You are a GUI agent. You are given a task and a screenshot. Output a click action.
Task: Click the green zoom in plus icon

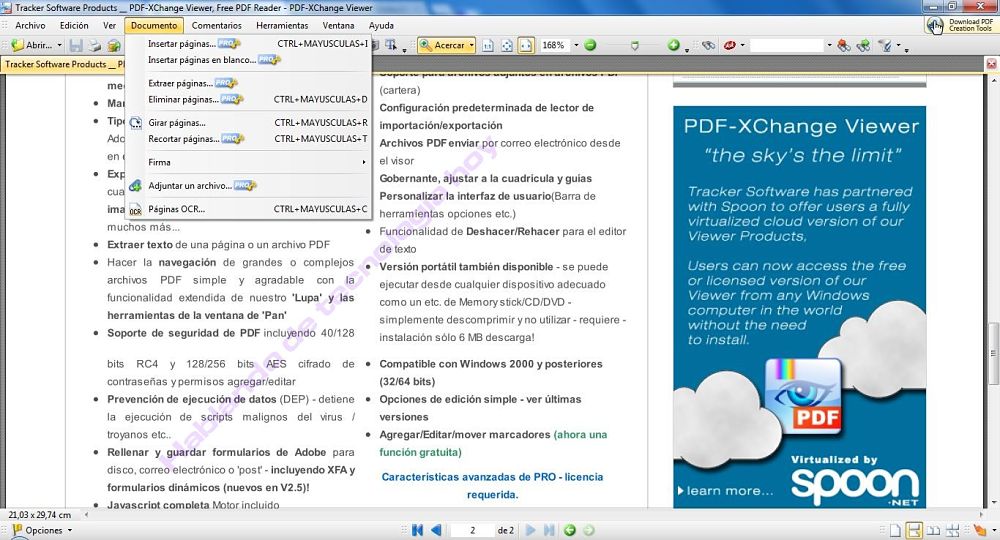point(673,45)
